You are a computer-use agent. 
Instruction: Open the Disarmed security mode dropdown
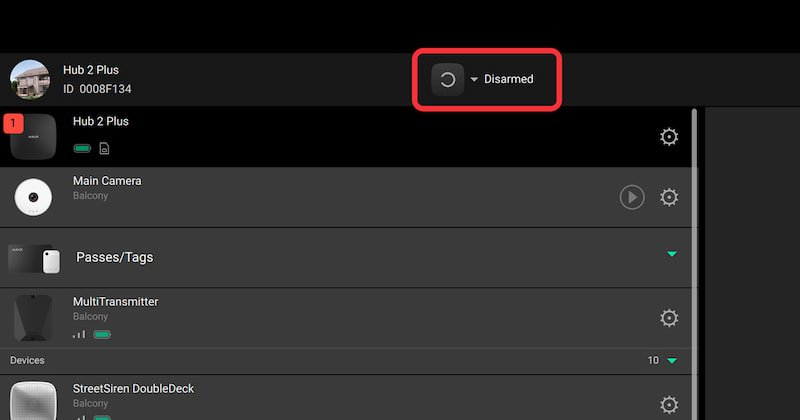coord(503,79)
